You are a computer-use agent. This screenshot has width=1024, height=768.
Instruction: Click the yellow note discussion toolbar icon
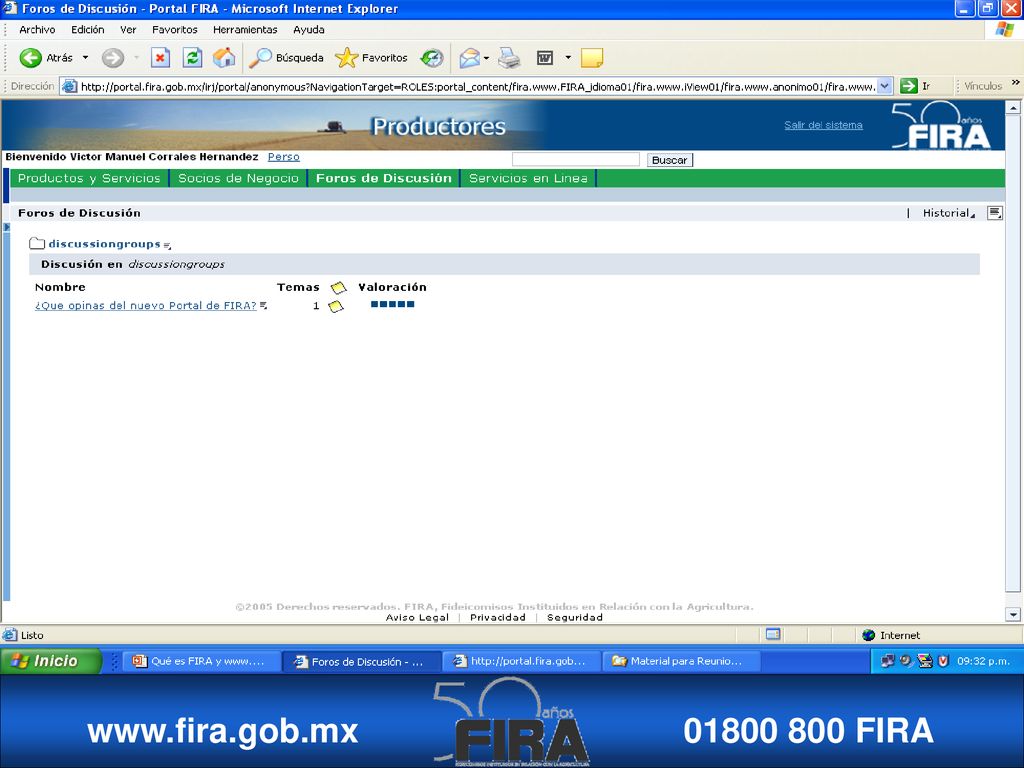pos(592,58)
